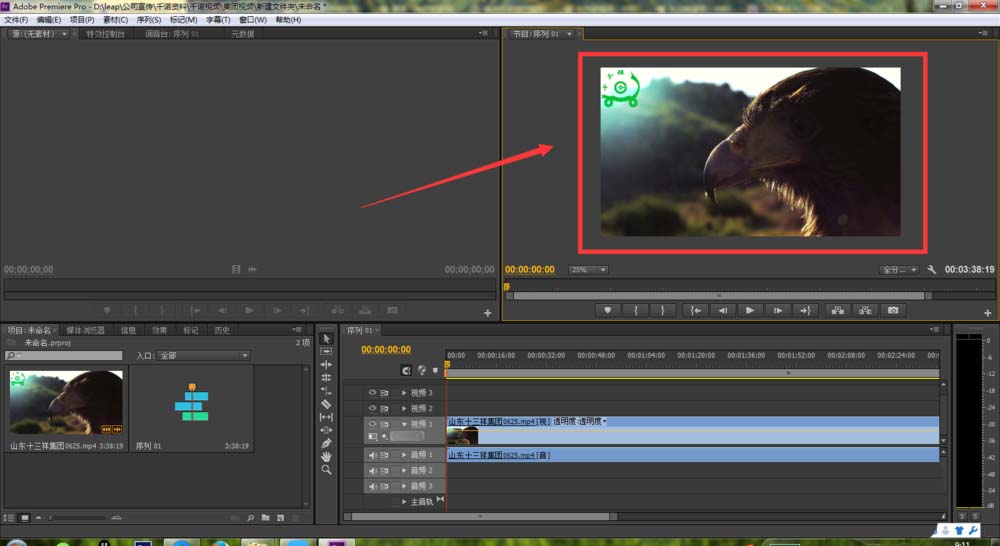Mute the 音频 3 track speaker
The width and height of the screenshot is (1000, 546).
pyautogui.click(x=373, y=486)
